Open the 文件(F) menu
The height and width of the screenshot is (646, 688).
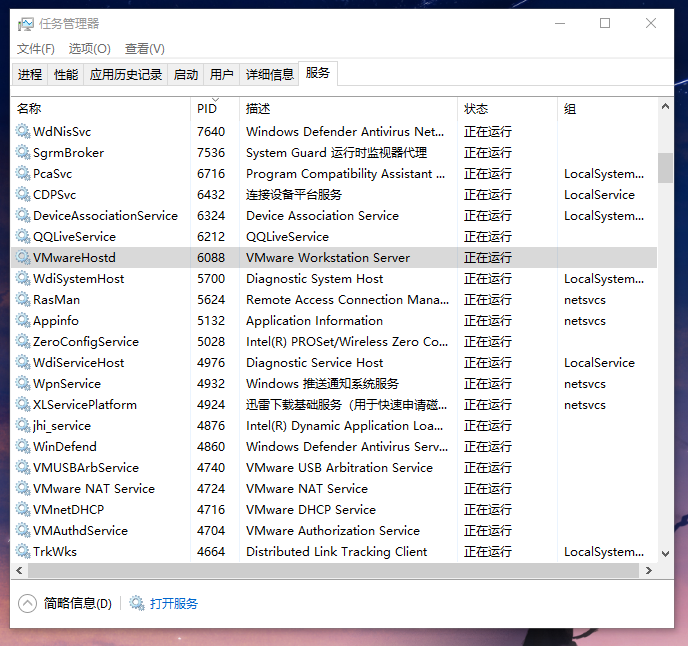(x=36, y=49)
